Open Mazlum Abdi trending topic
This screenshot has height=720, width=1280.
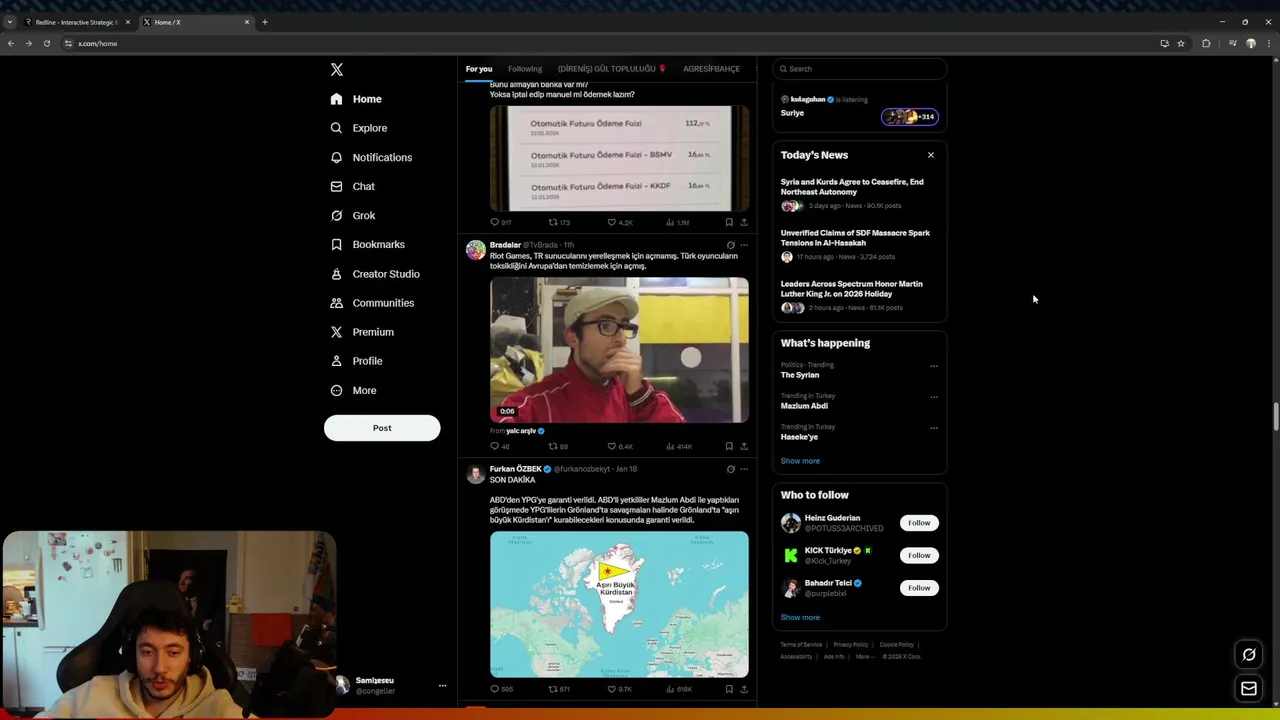[x=804, y=406]
